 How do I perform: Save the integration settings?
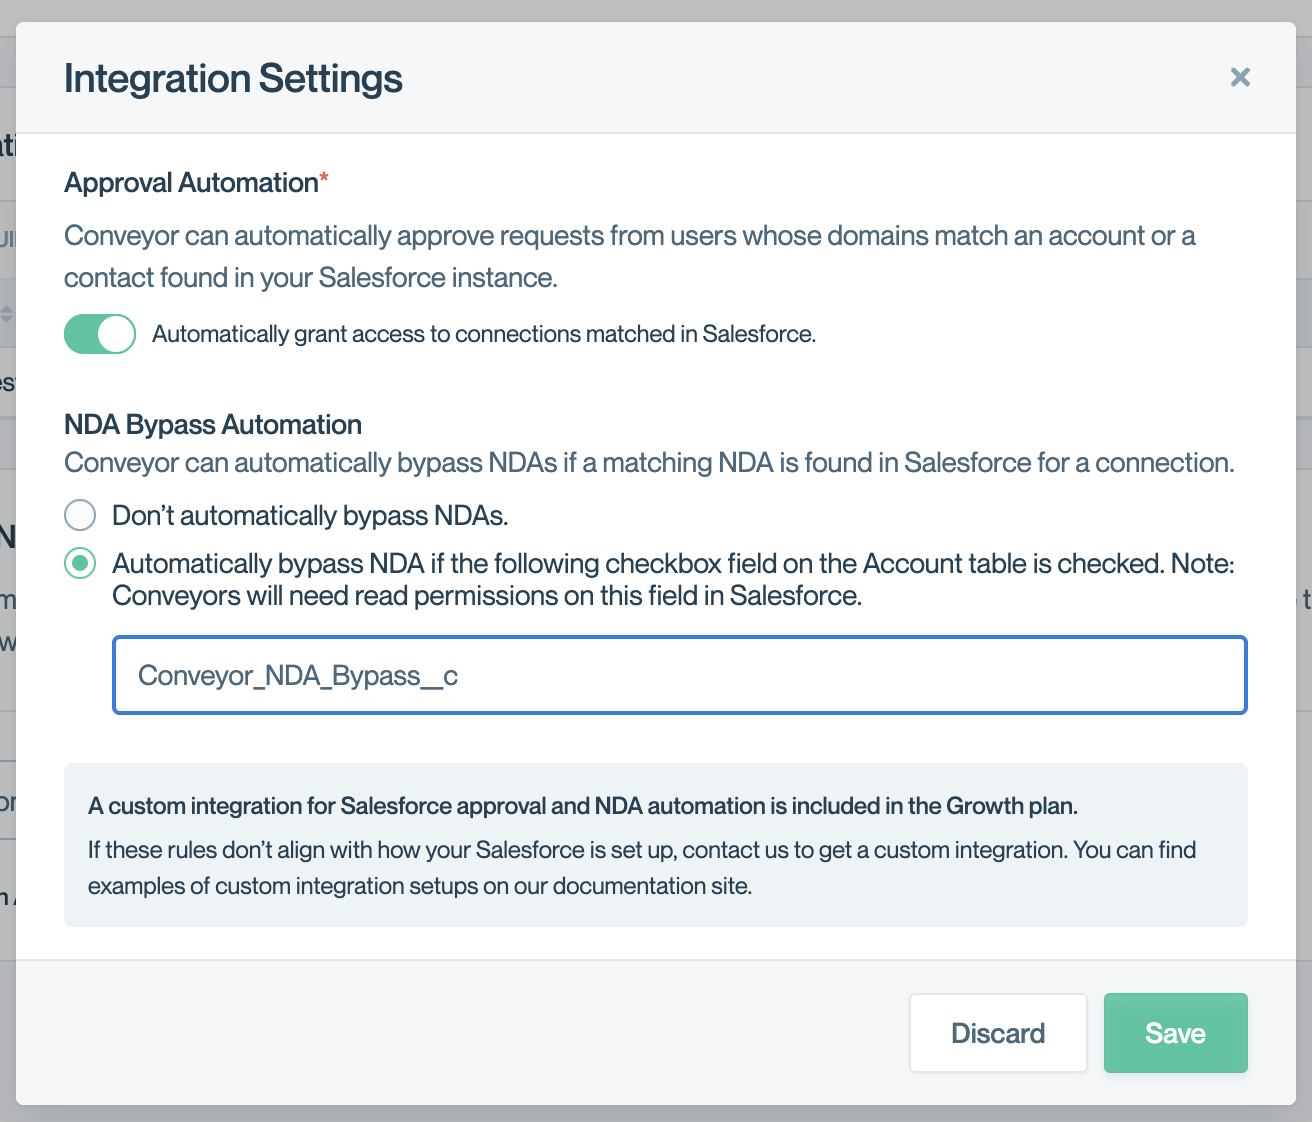pyautogui.click(x=1175, y=1033)
